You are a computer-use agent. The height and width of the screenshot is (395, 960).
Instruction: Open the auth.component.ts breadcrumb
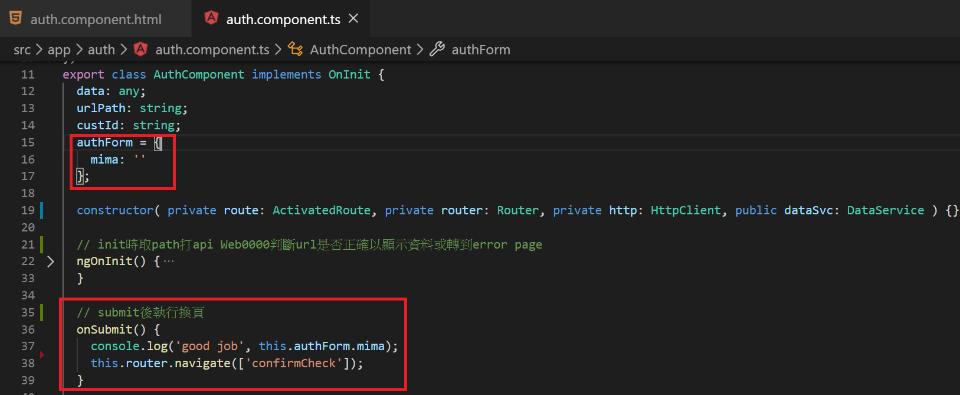pos(212,50)
